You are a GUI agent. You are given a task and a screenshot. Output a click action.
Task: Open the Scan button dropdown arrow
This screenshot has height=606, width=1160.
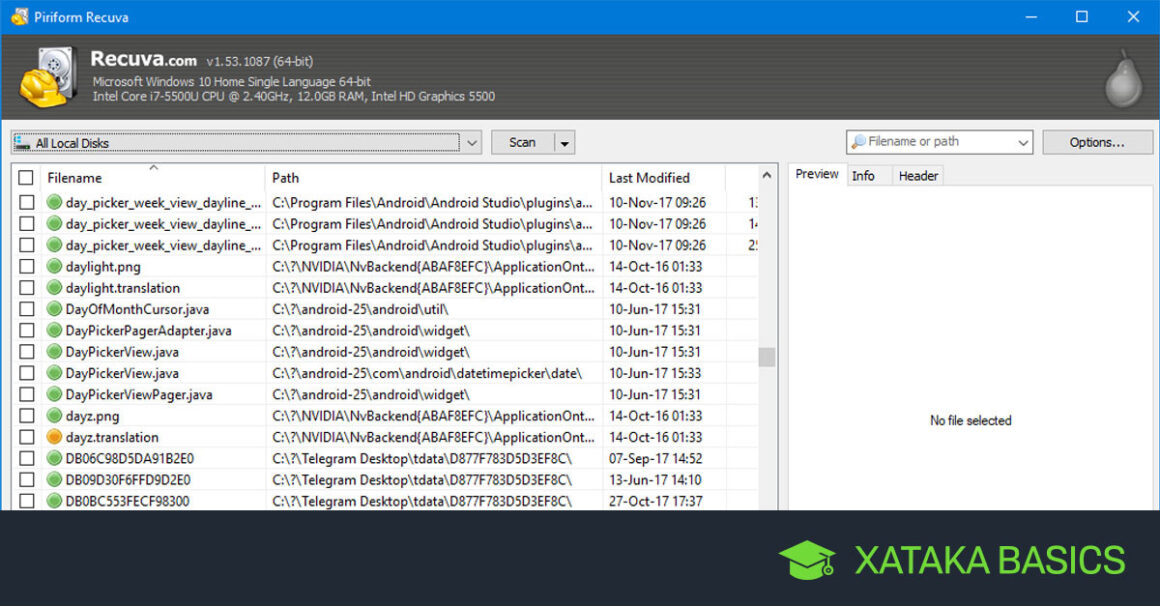coord(565,143)
